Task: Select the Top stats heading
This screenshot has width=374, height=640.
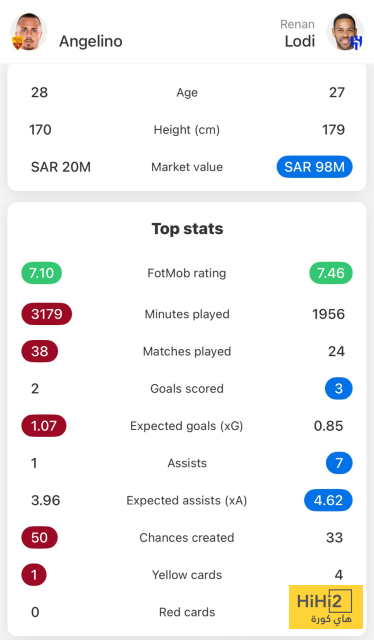Action: [x=187, y=229]
